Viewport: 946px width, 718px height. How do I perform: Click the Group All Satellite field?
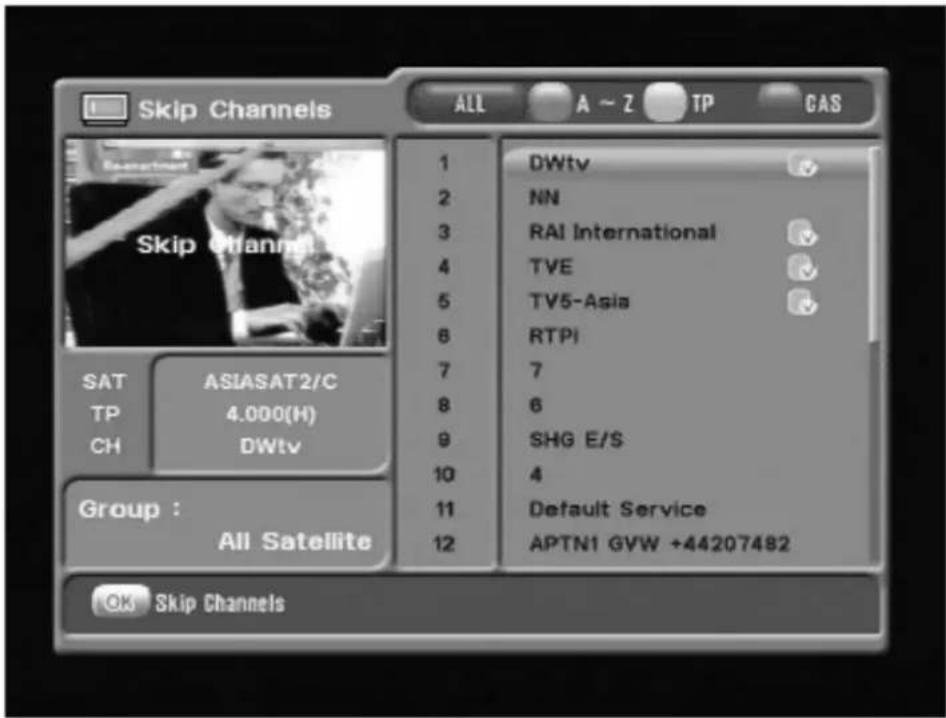[x=225, y=525]
